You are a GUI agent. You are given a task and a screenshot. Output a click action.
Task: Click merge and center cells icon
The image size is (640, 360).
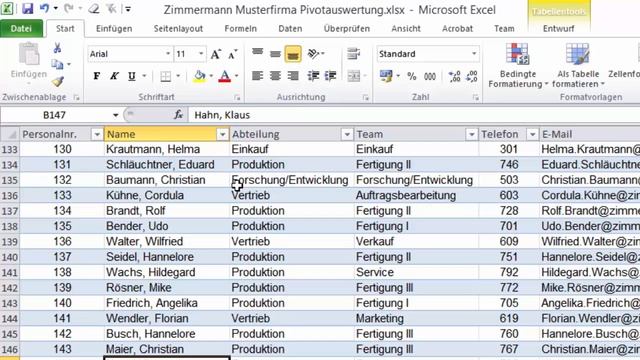[x=353, y=76]
